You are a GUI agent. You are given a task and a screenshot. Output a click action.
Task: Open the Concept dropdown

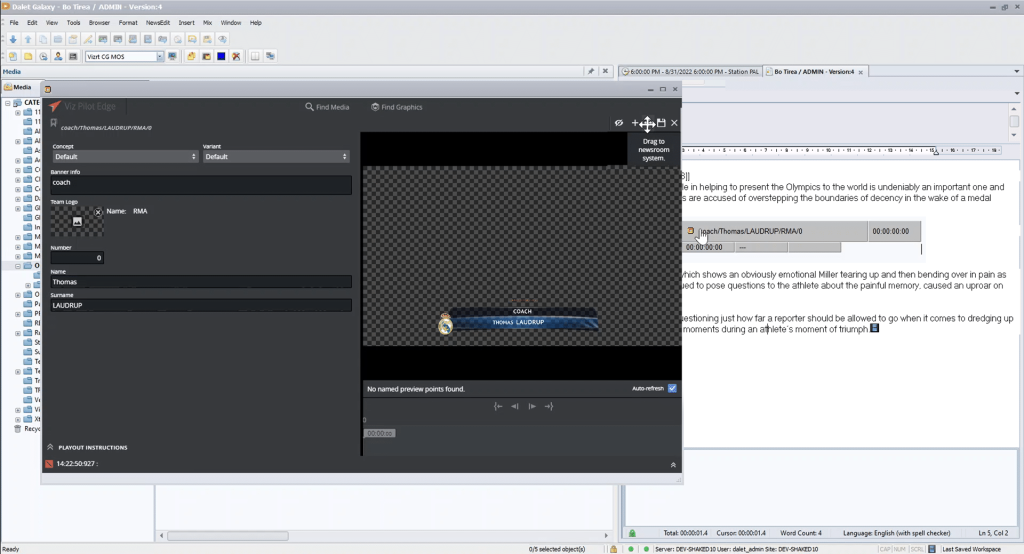125,157
